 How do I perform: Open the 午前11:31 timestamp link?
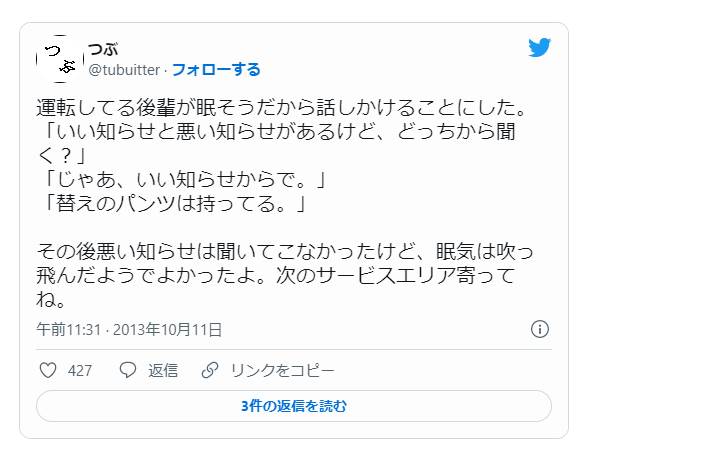coord(68,330)
